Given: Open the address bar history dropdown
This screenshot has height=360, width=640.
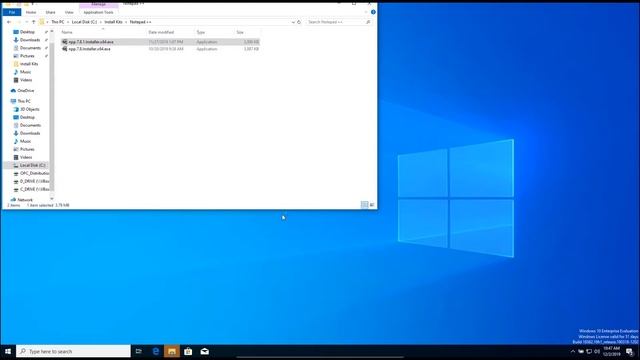Looking at the screenshot, I should point(293,22).
